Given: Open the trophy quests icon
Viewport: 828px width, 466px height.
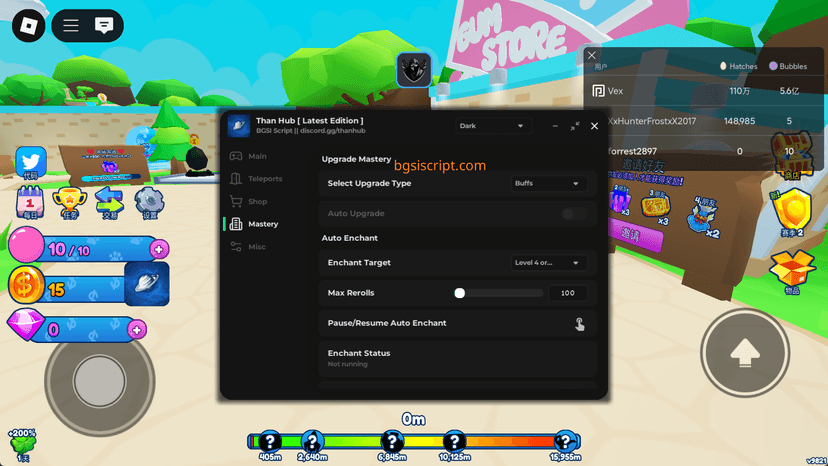Looking at the screenshot, I should (x=69, y=202).
